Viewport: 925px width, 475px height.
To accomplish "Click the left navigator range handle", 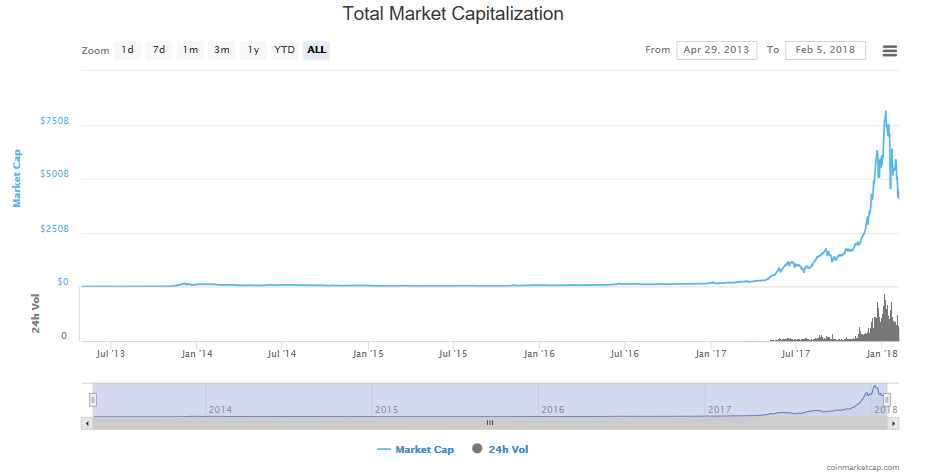I will click(x=93, y=399).
